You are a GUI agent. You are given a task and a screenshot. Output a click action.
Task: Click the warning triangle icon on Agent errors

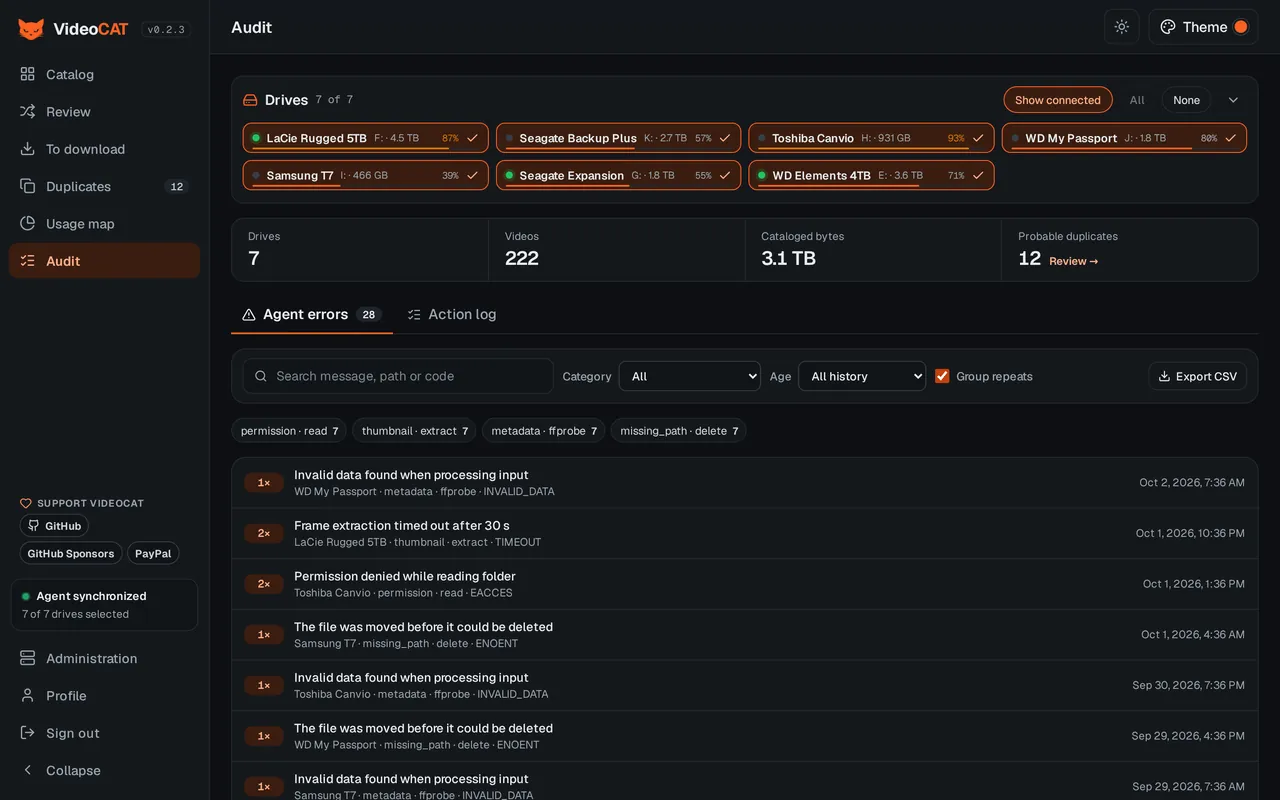249,314
